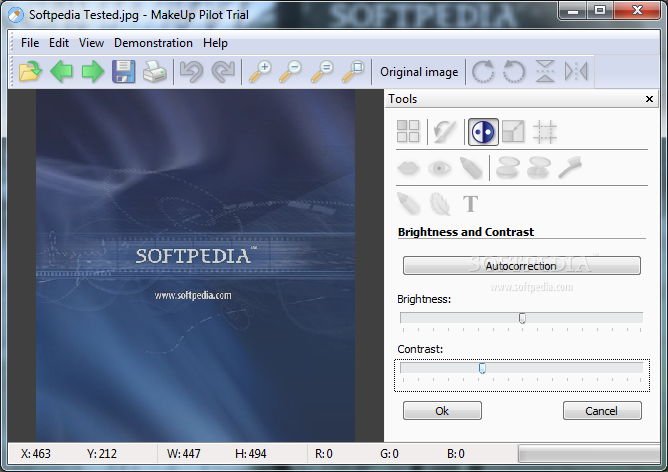Click the R: 0 status bar value
This screenshot has width=668, height=472.
pos(324,454)
